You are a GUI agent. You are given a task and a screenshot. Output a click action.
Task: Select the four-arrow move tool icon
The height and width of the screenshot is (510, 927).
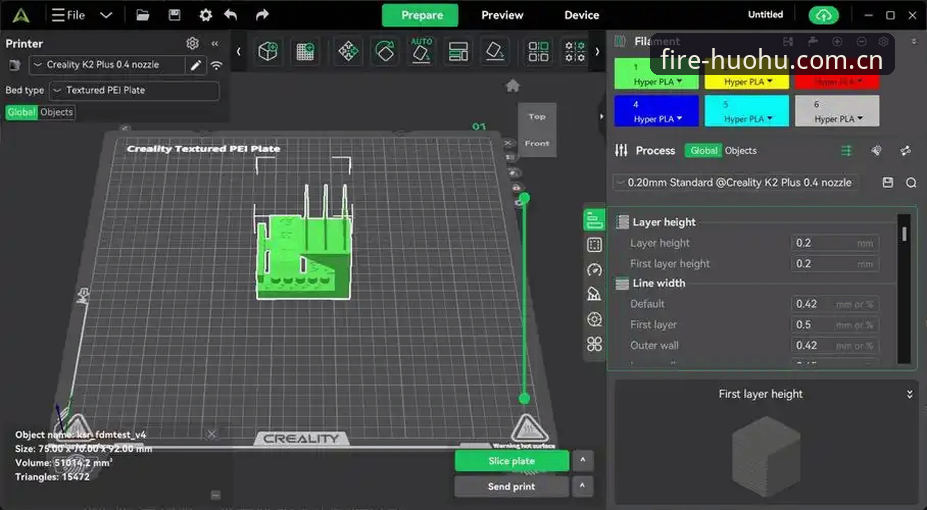[348, 52]
